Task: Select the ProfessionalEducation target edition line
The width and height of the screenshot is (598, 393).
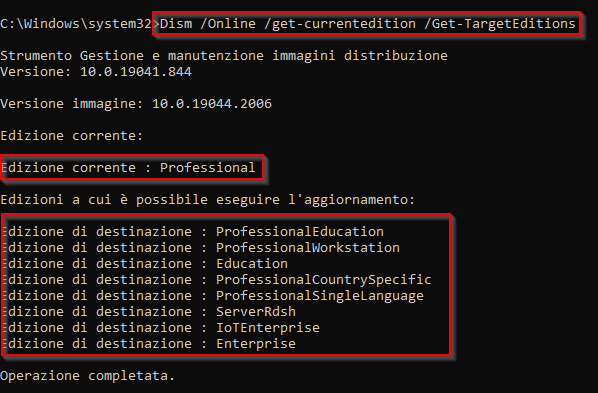Action: pos(192,232)
